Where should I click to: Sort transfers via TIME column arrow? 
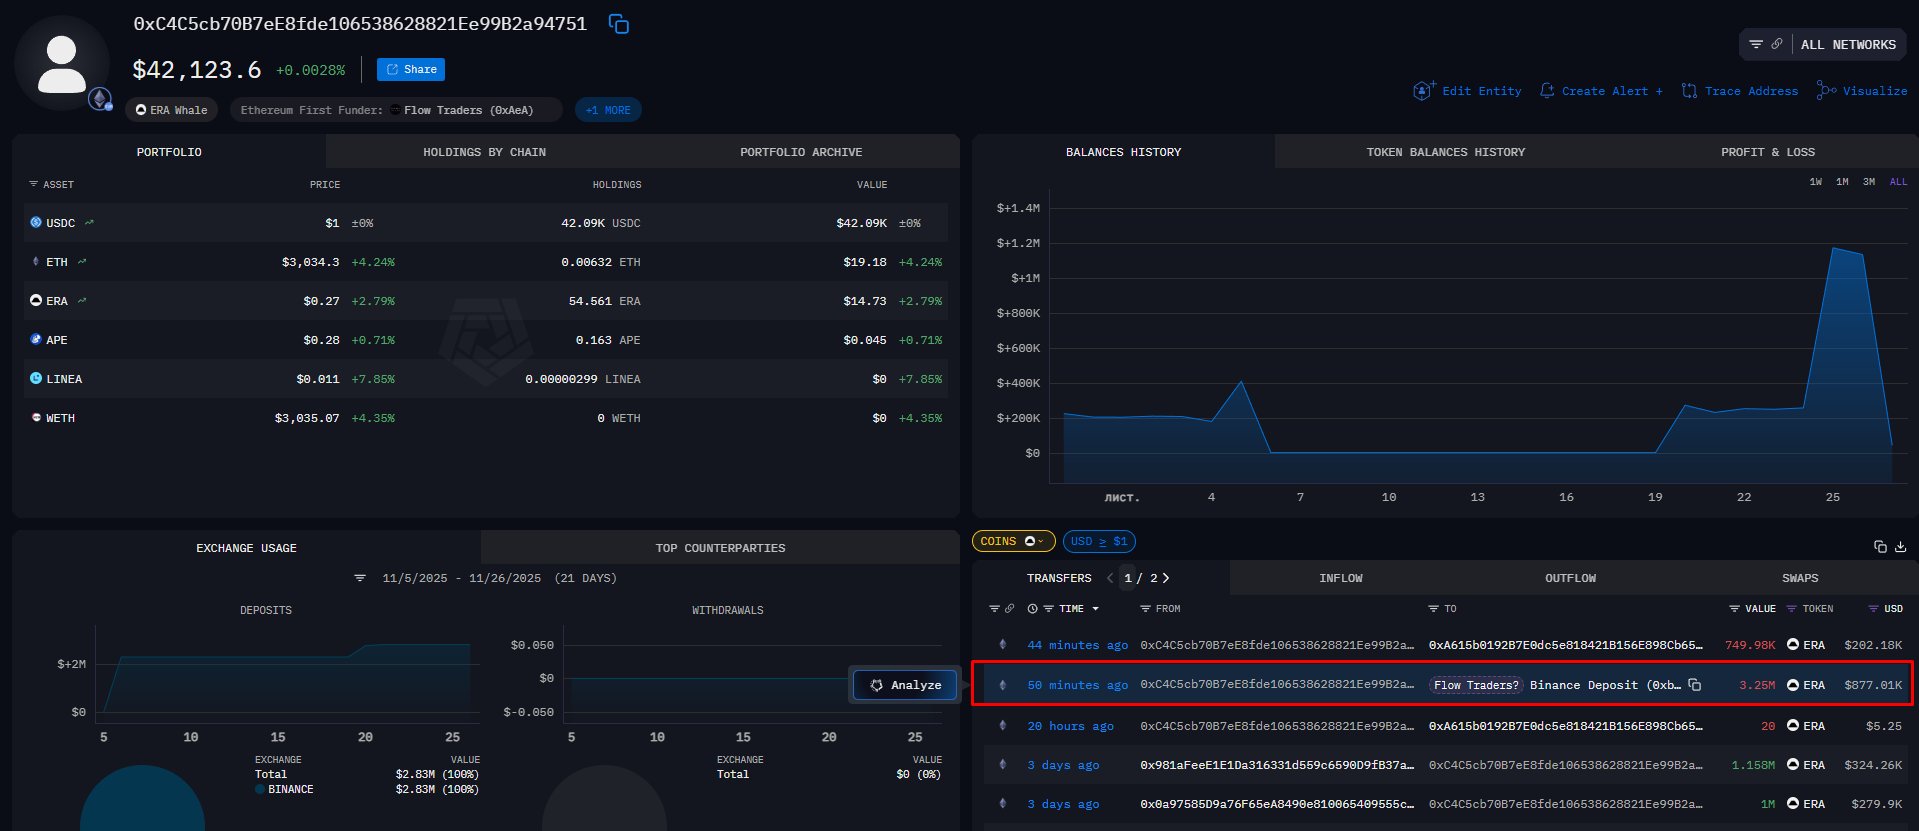pyautogui.click(x=1095, y=609)
